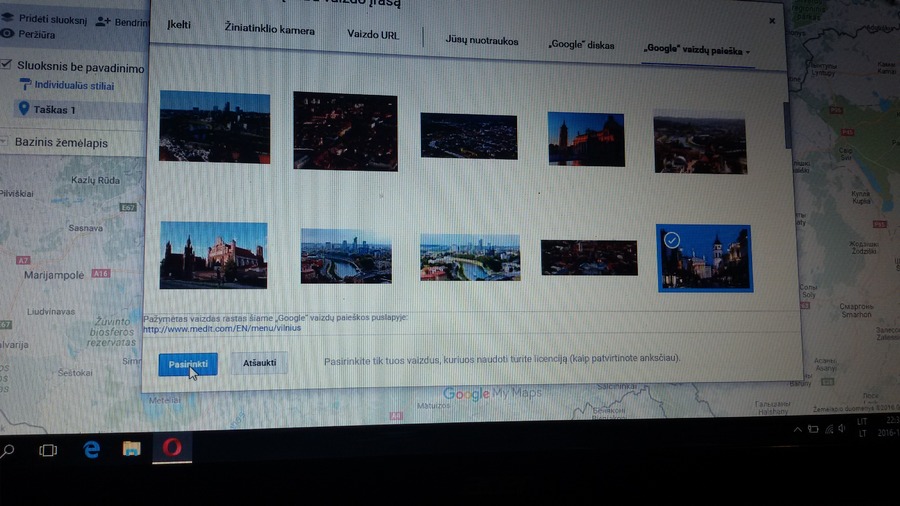The width and height of the screenshot is (900, 506).
Task: Select the dark old town rooftops thumbnail in first row
Action: tap(345, 131)
